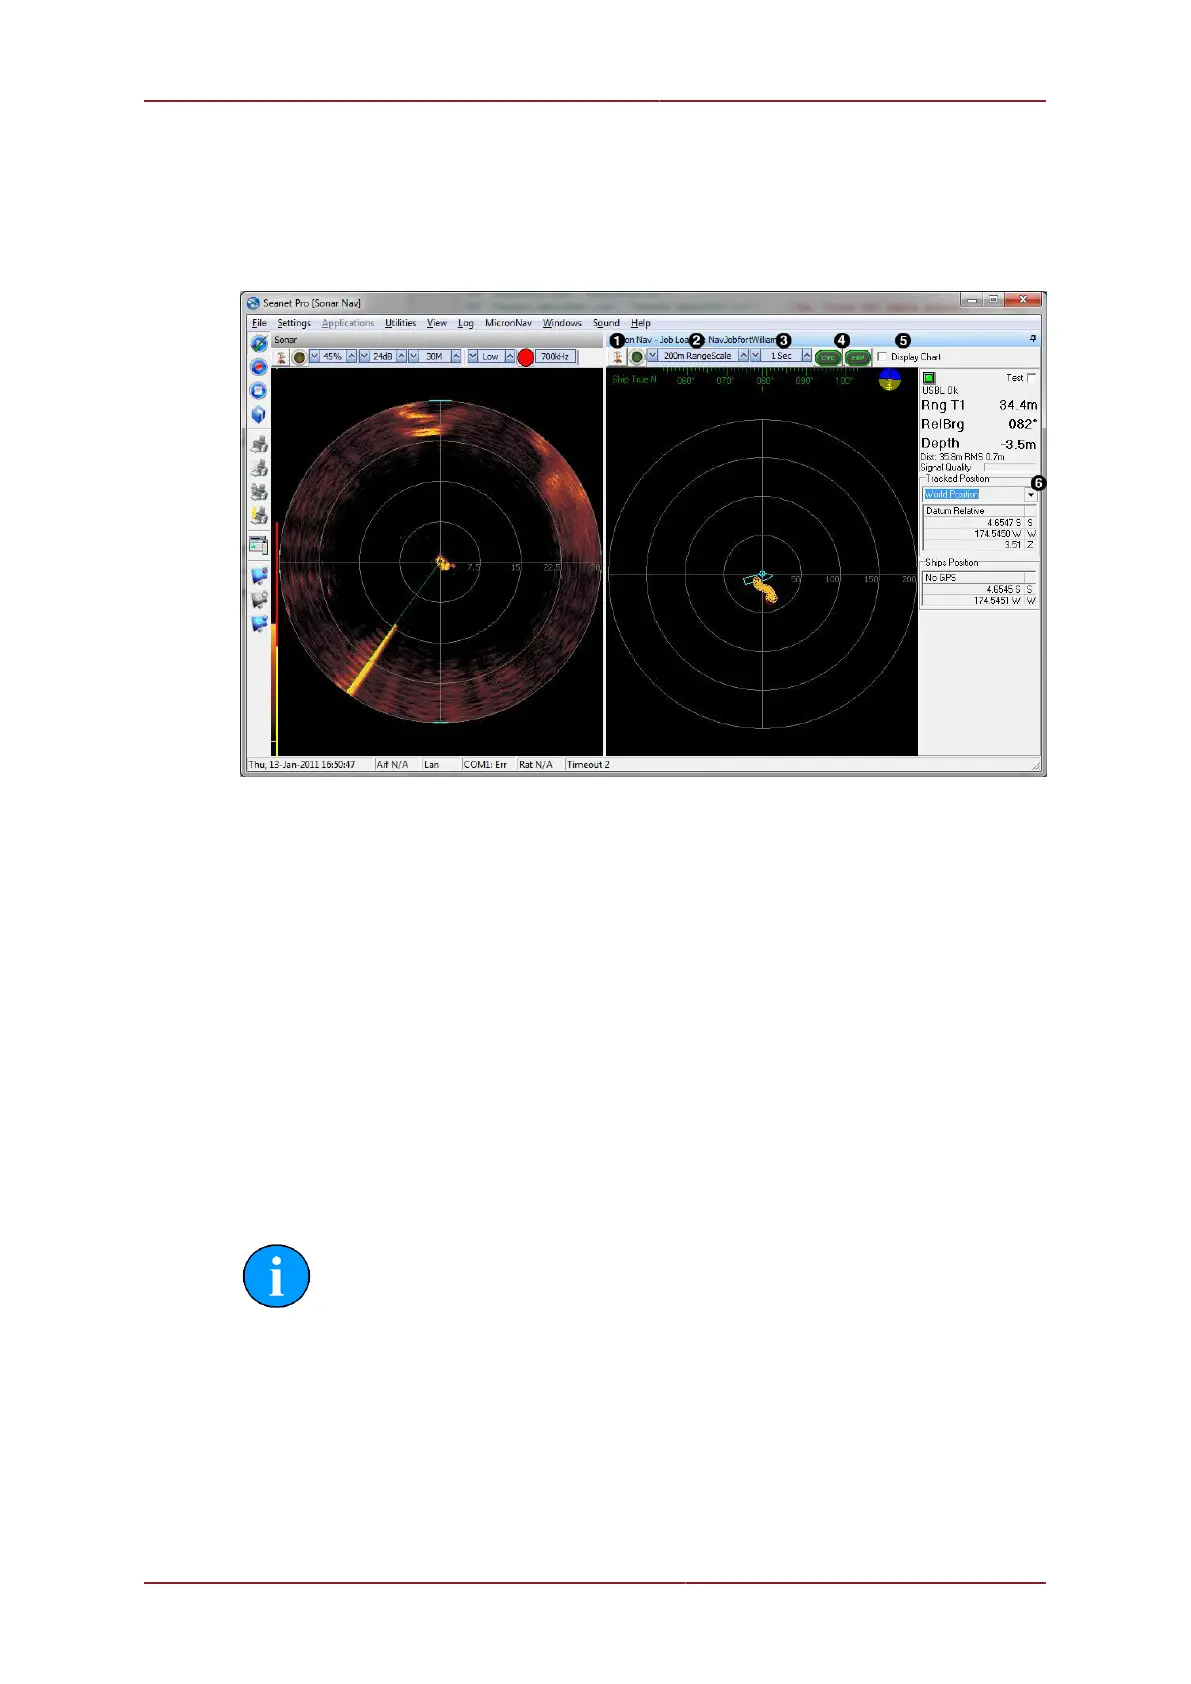This screenshot has height=1684, width=1191.
Task: Decrease the 30M sonar range
Action: coord(414,357)
